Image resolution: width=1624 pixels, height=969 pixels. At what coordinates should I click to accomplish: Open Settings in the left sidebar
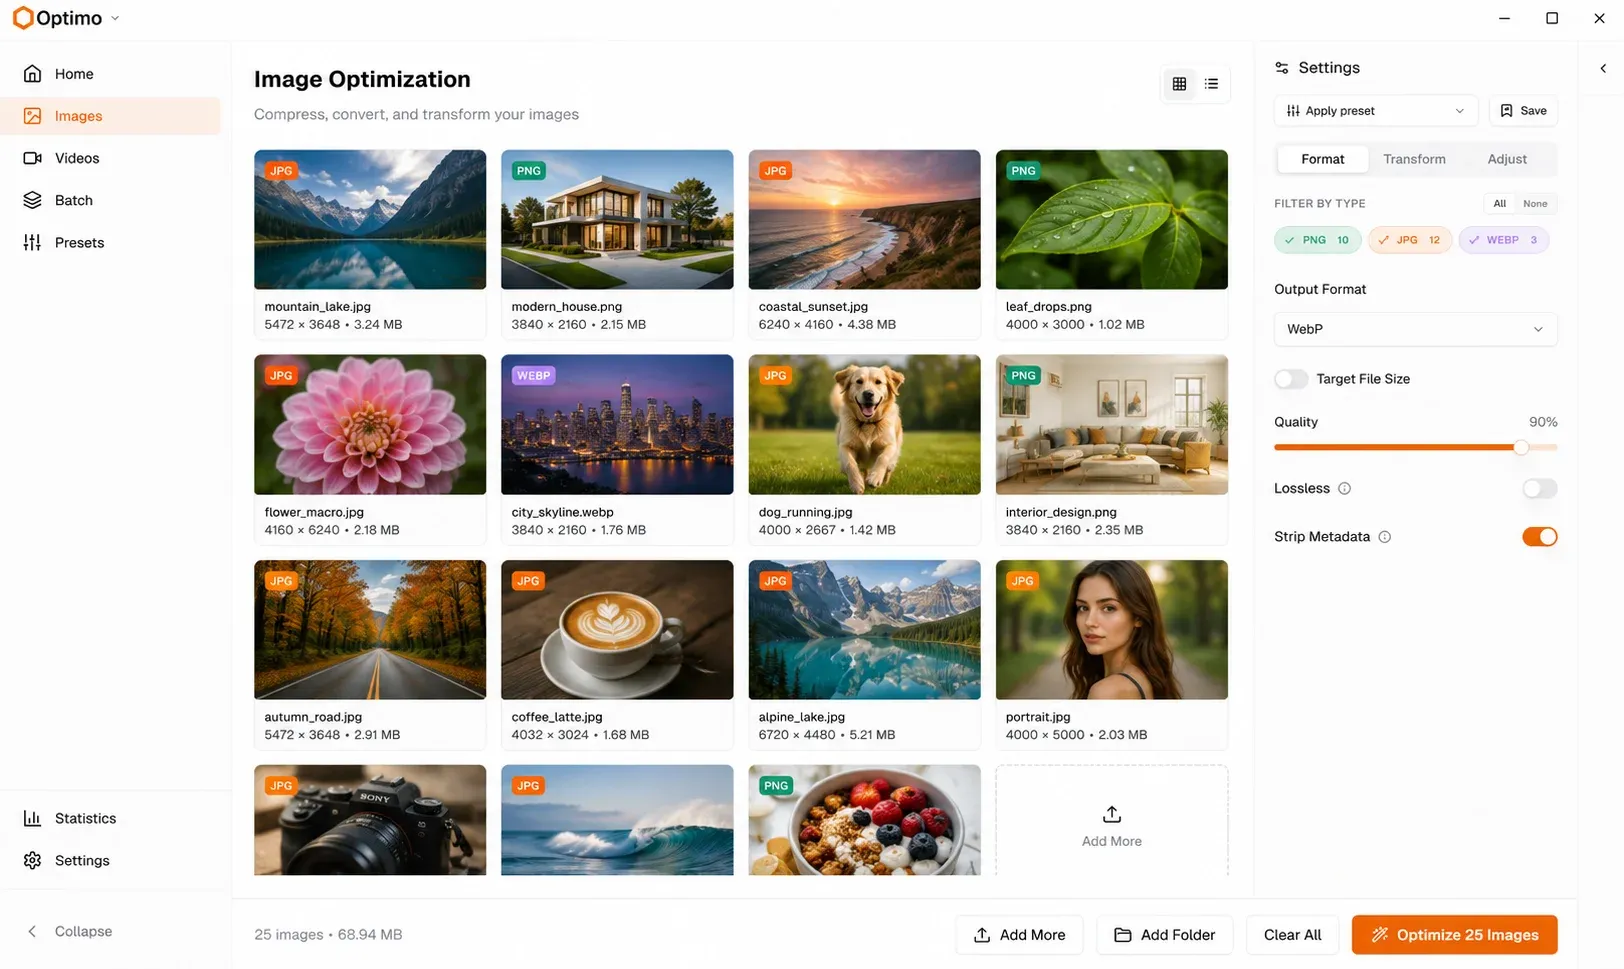(x=110, y=860)
